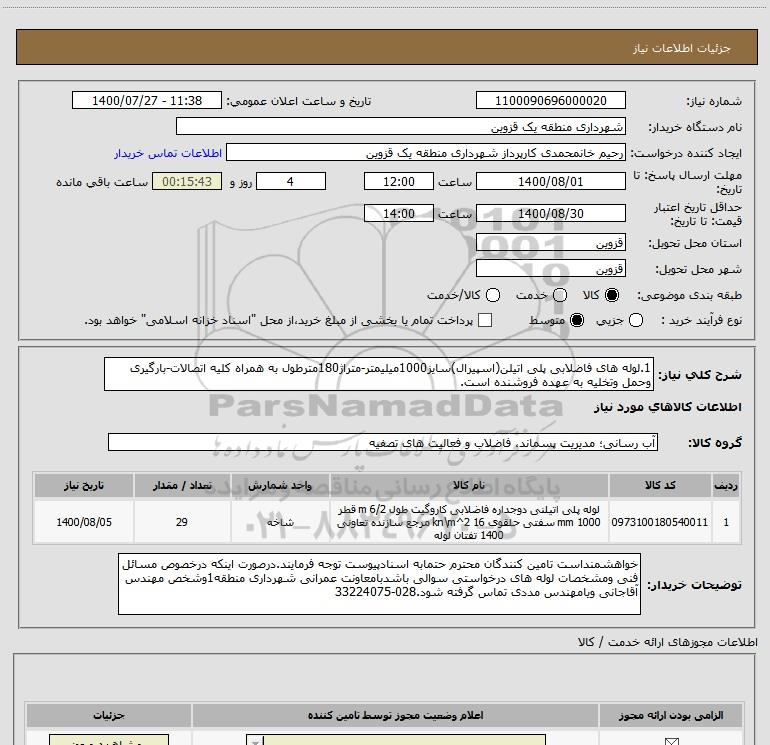Click the remaining days field showing 4
Image resolution: width=770 pixels, height=745 pixels.
(x=291, y=181)
